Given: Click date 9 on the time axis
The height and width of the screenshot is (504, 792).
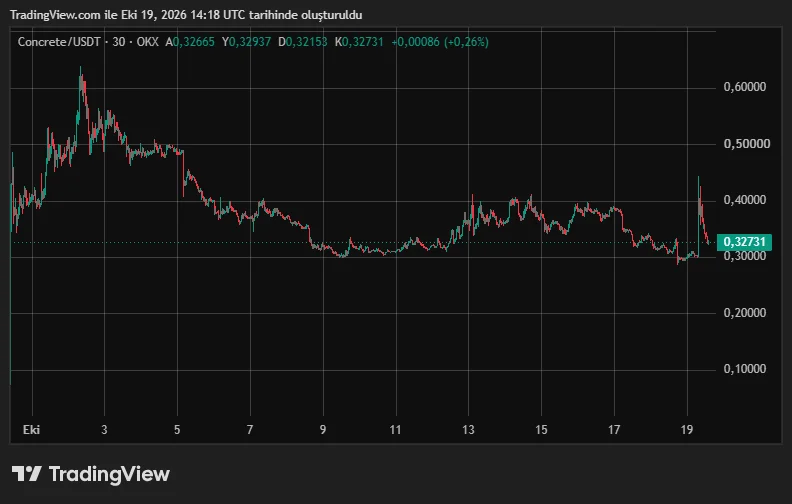Looking at the screenshot, I should point(323,430).
